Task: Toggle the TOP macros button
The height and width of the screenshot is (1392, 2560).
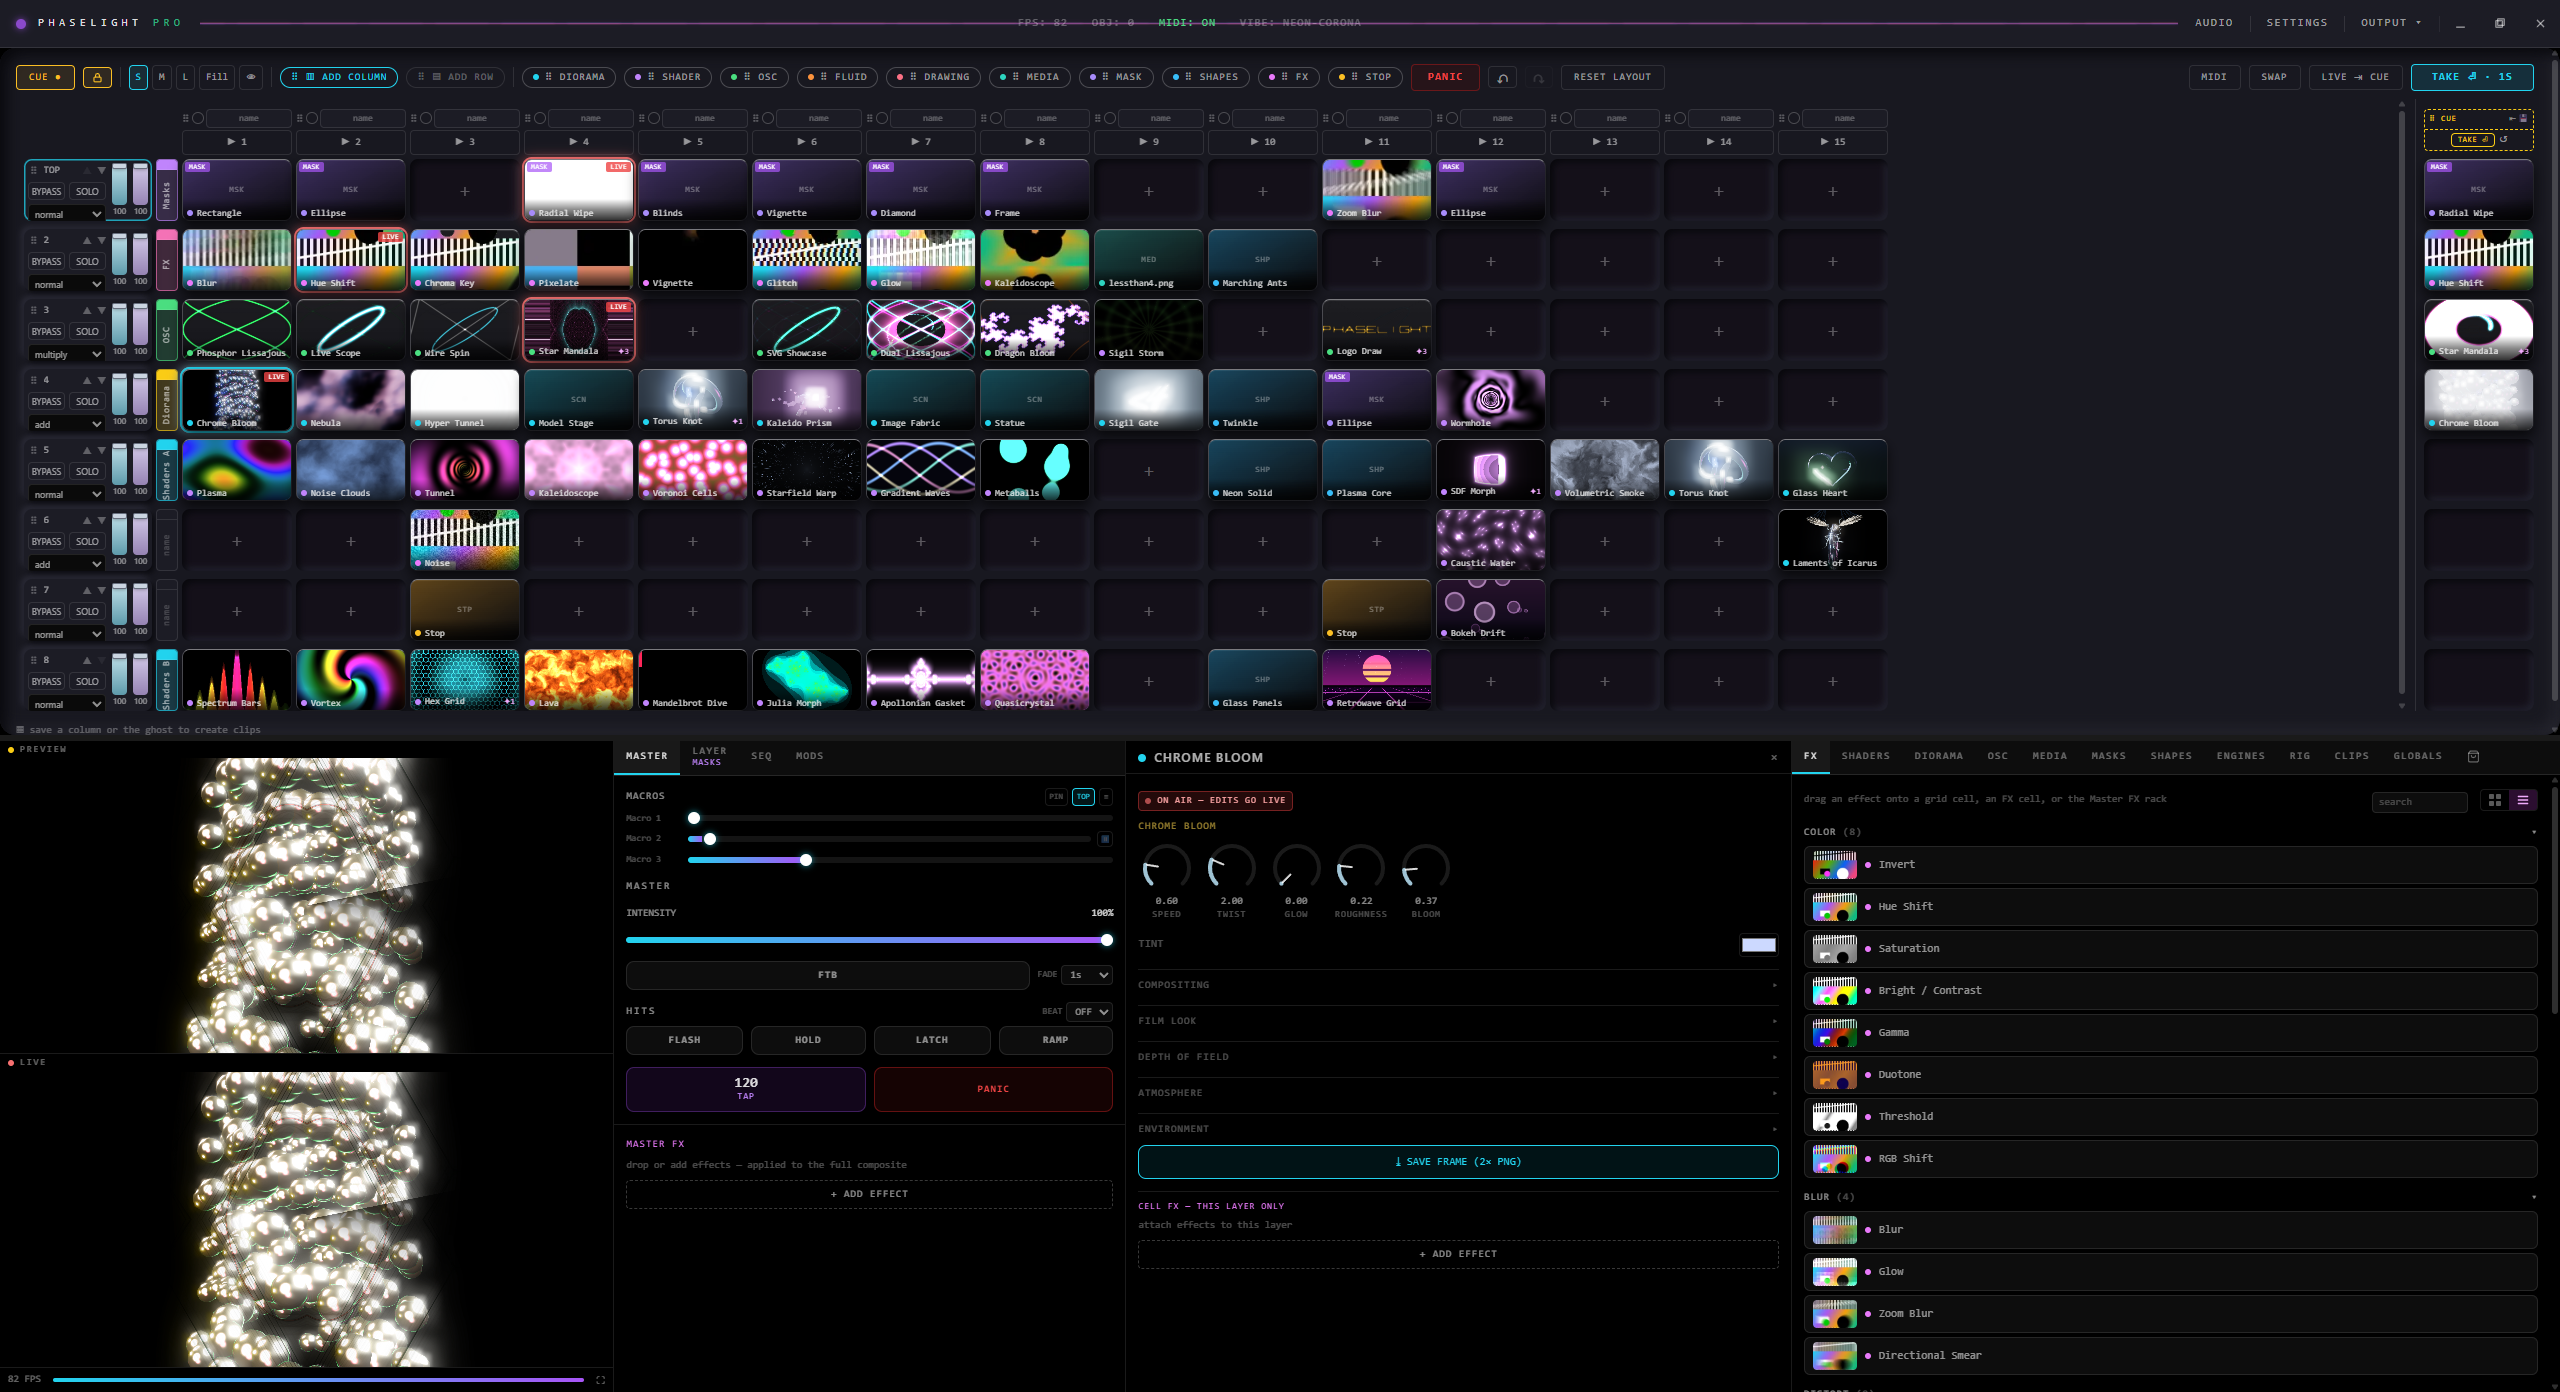Action: 1083,797
